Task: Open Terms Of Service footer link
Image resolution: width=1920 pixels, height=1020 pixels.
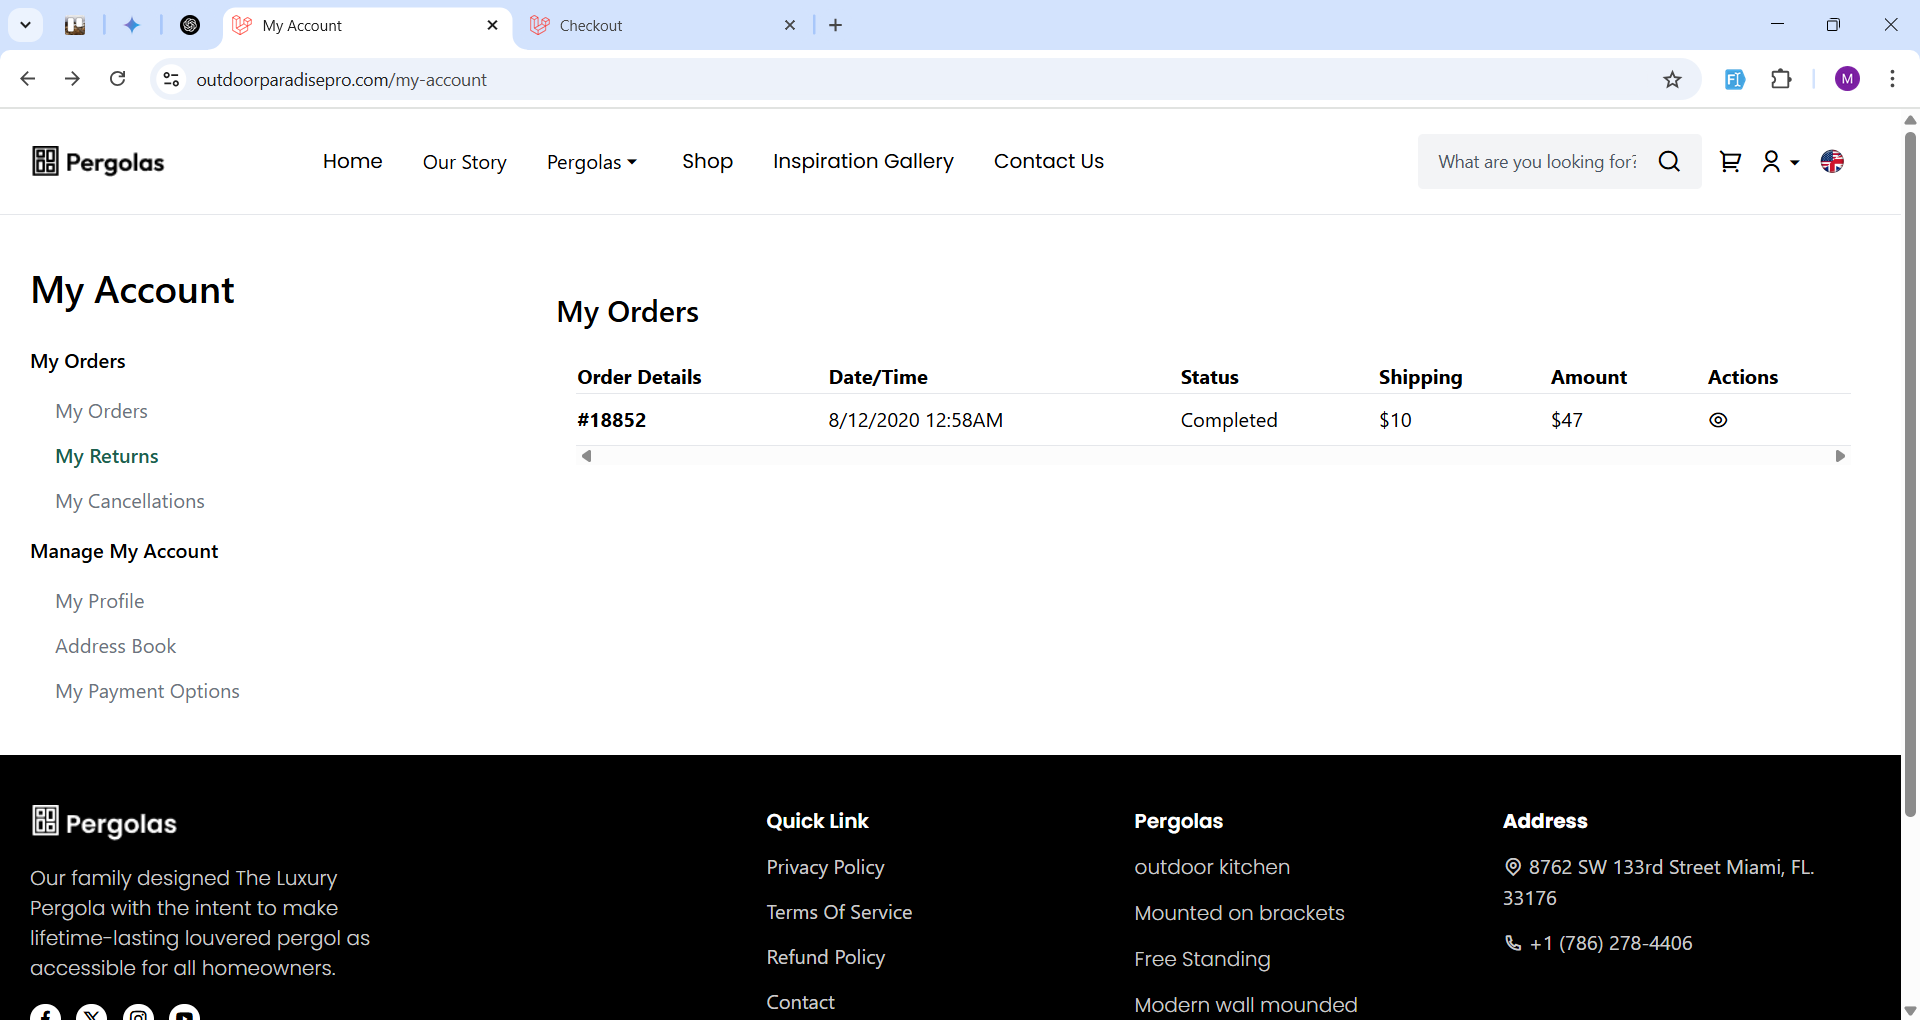Action: (x=839, y=912)
